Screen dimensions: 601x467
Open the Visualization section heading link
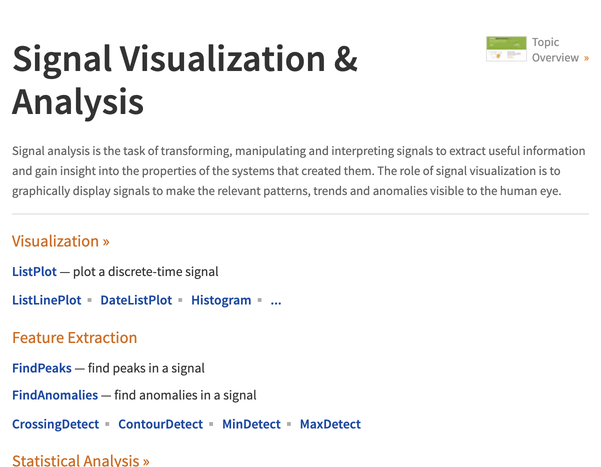click(55, 241)
